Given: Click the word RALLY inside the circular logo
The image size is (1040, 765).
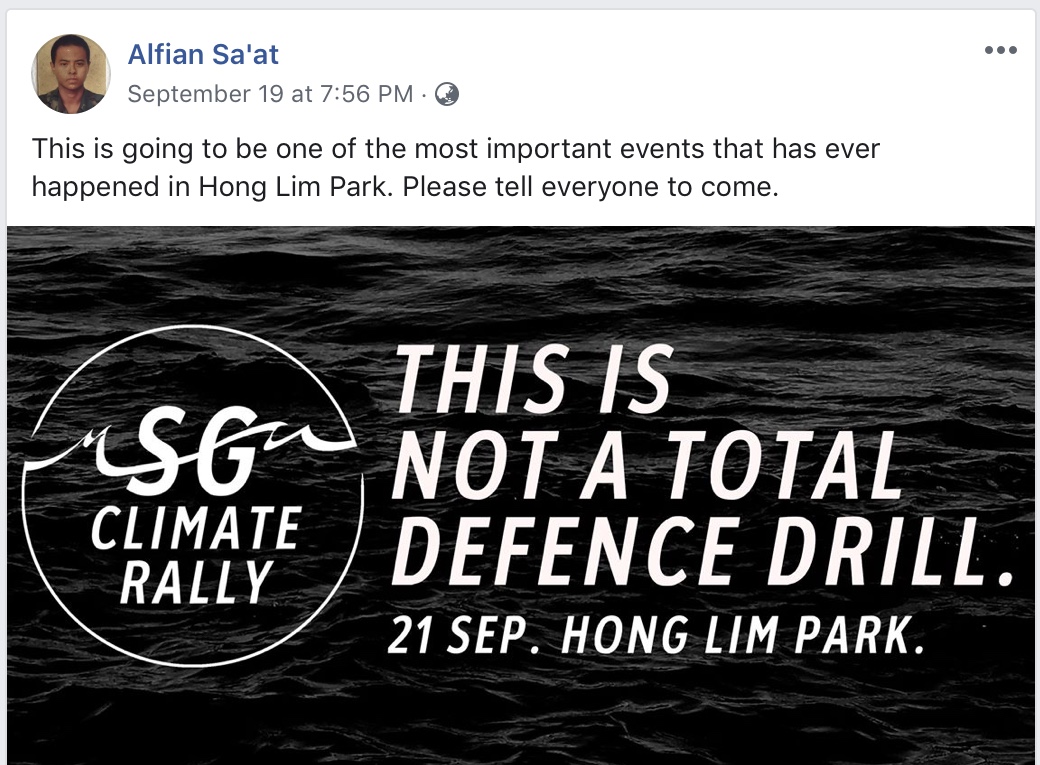Looking at the screenshot, I should (197, 580).
